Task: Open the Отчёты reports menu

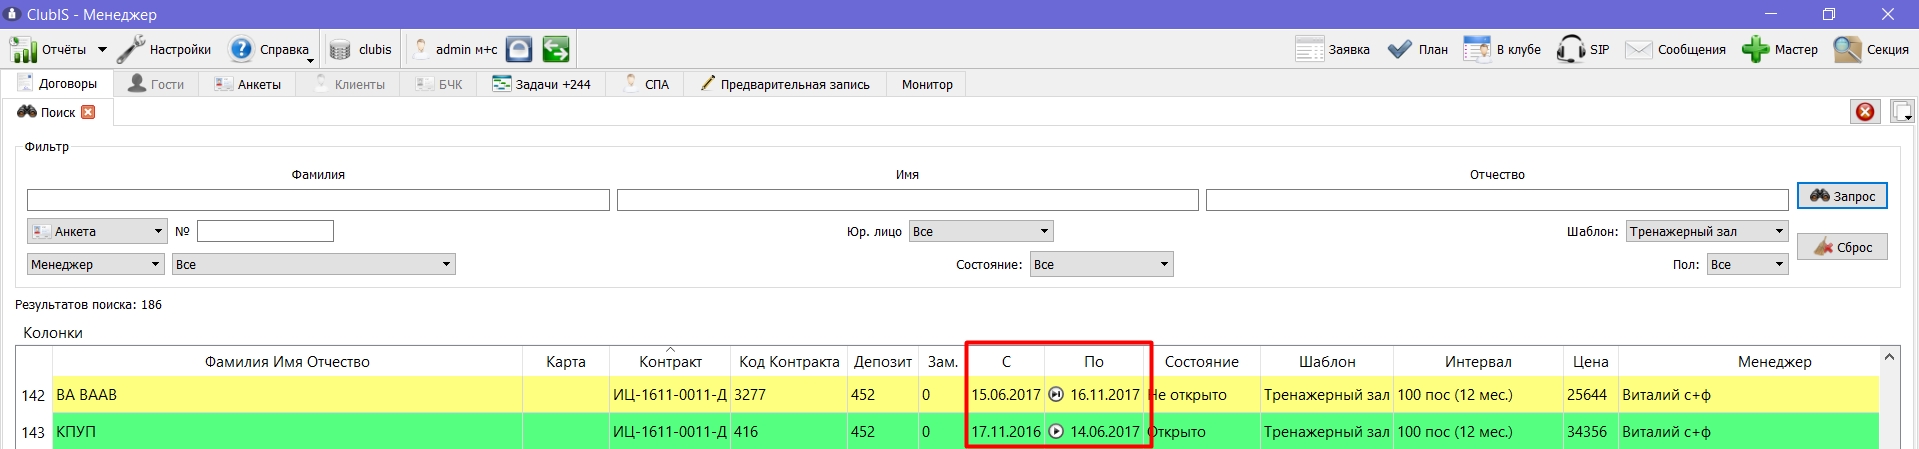Action: point(49,49)
